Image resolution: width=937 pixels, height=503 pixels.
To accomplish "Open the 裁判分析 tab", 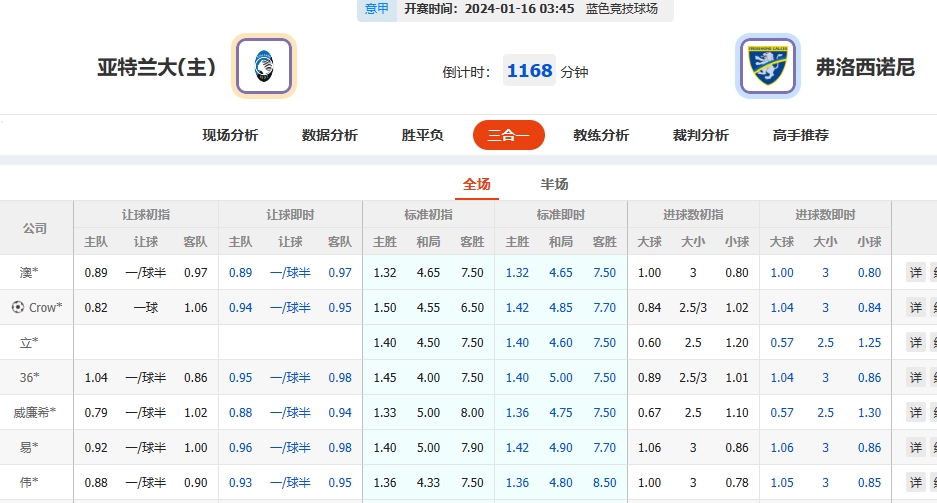I will [x=701, y=135].
